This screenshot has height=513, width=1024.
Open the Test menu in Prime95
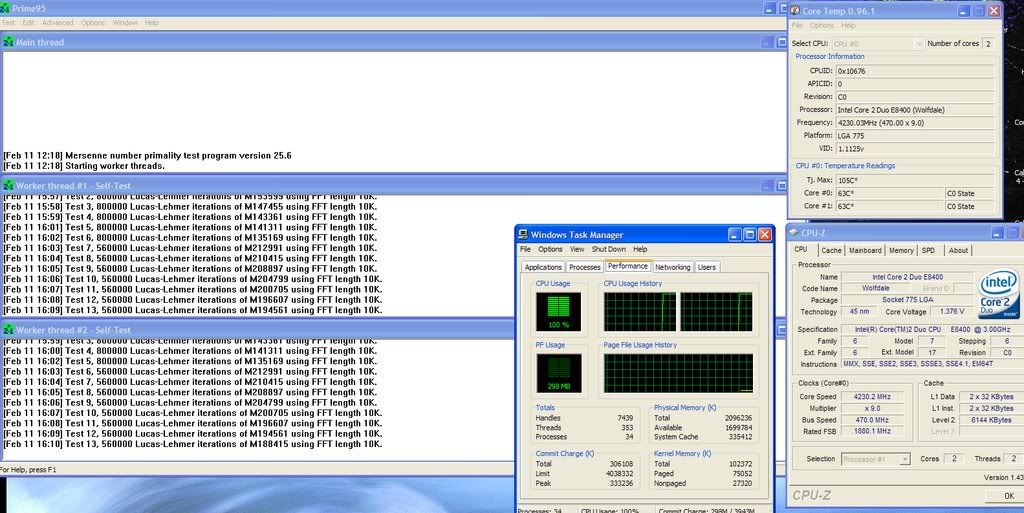tap(8, 23)
